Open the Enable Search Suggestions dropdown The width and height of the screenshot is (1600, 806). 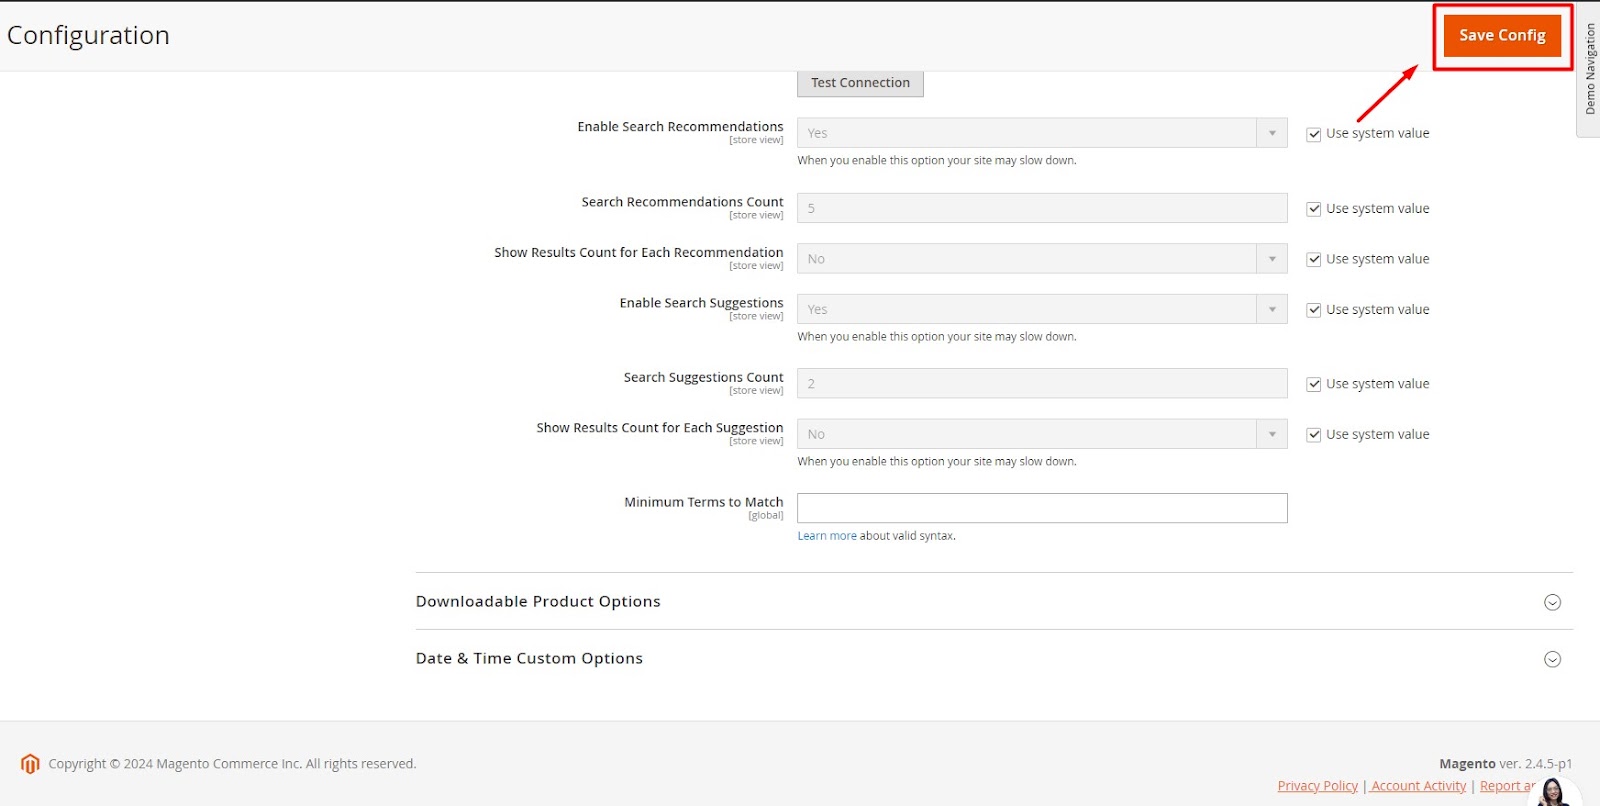pos(1041,309)
